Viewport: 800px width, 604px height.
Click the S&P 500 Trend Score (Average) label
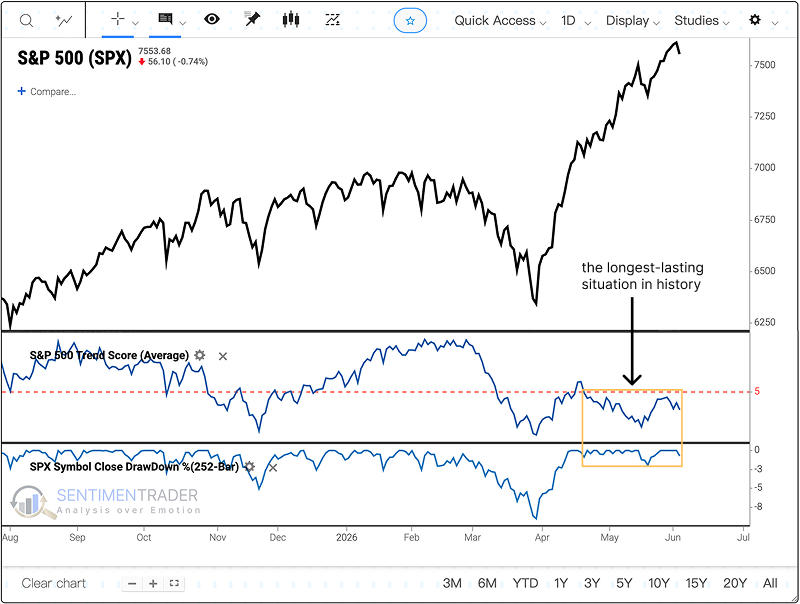(x=109, y=355)
